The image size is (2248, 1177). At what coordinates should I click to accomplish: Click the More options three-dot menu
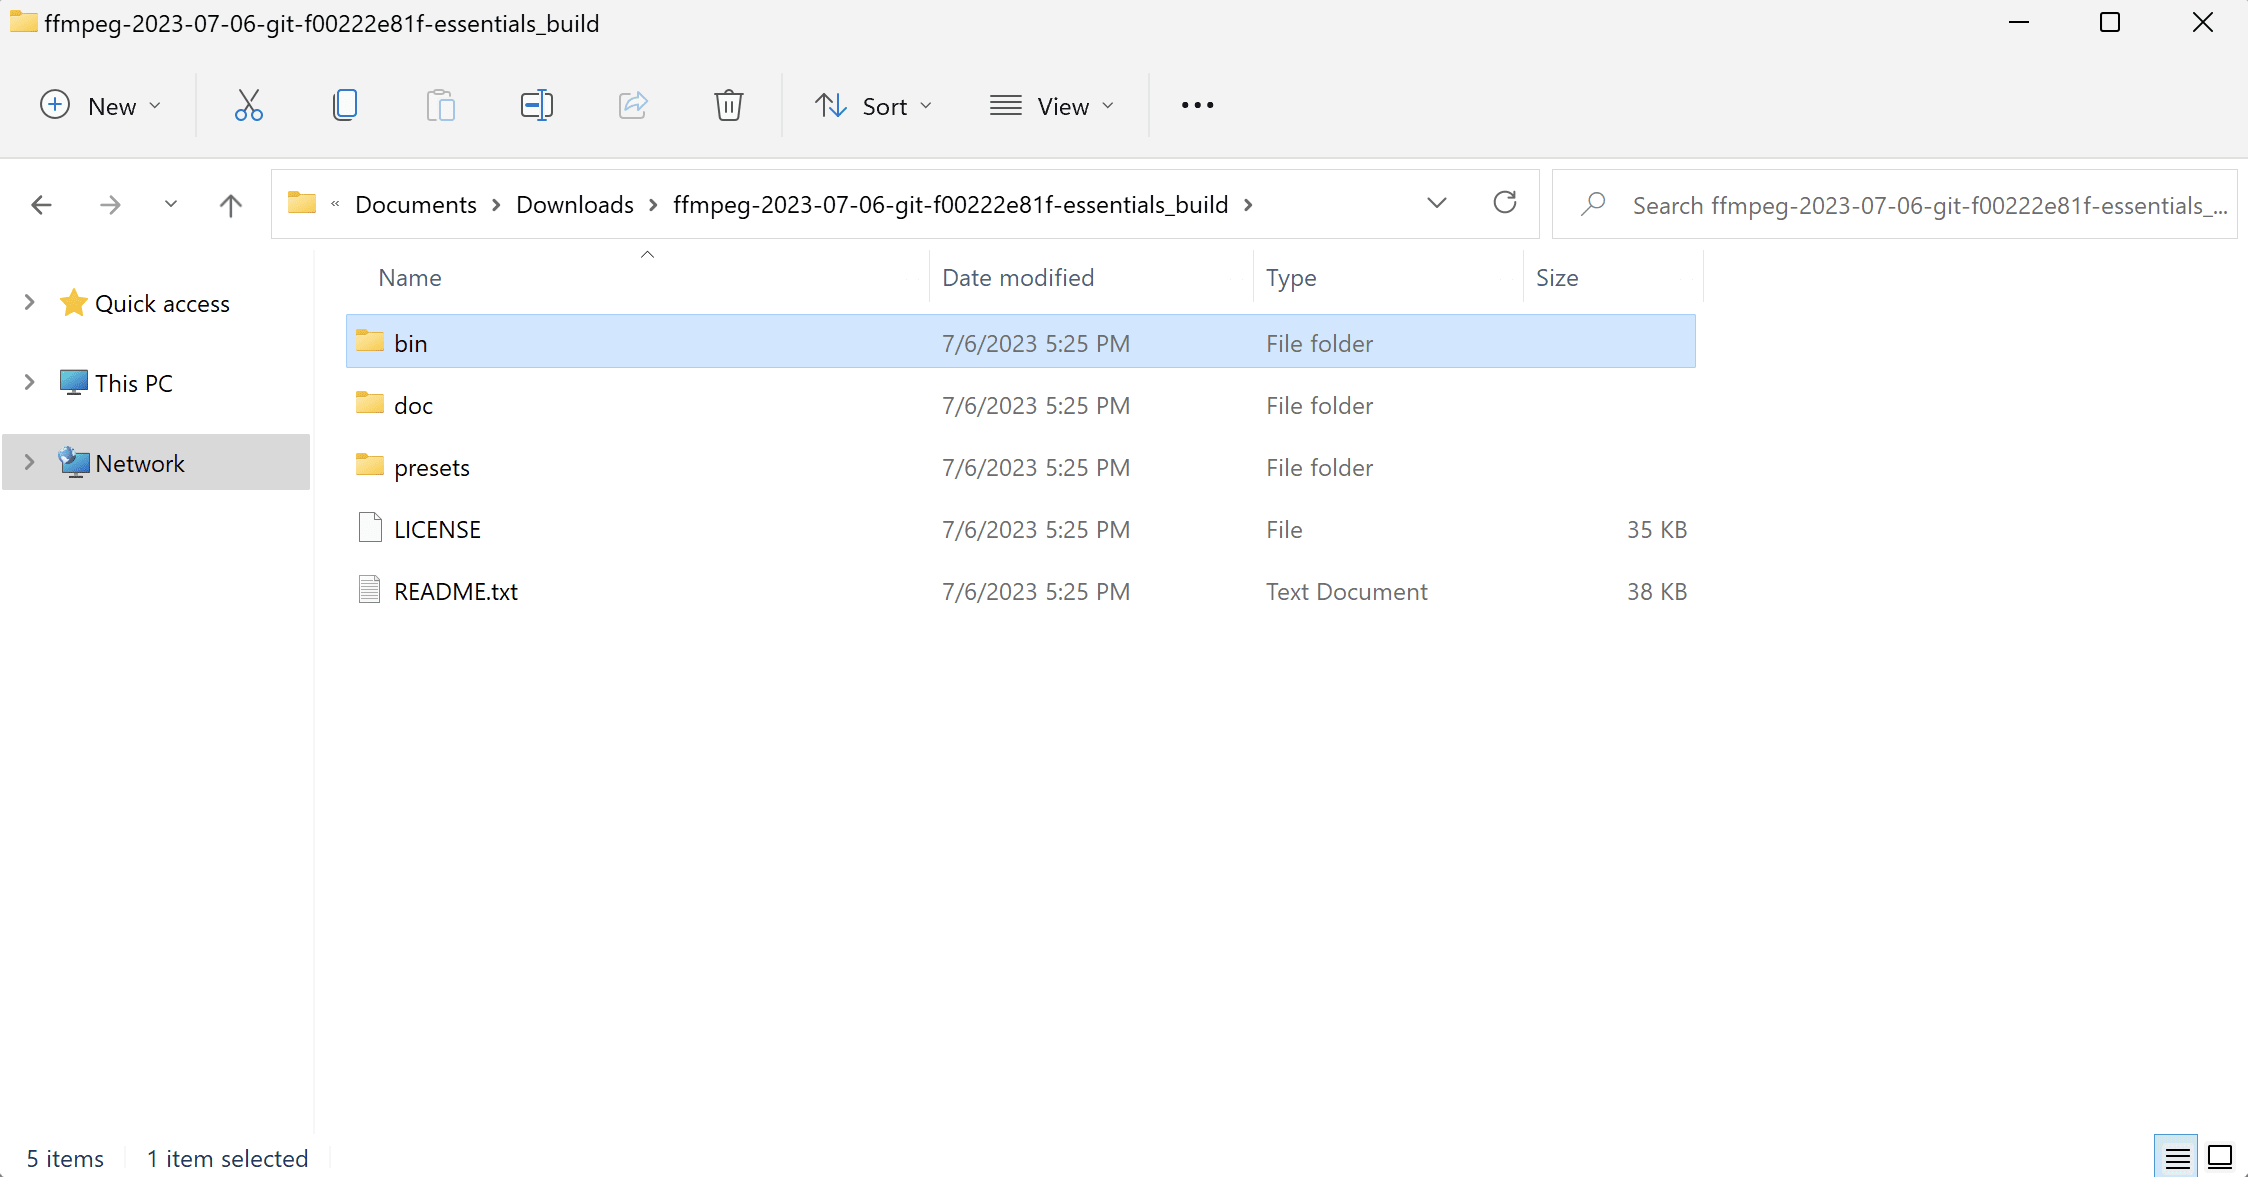pyautogui.click(x=1197, y=104)
